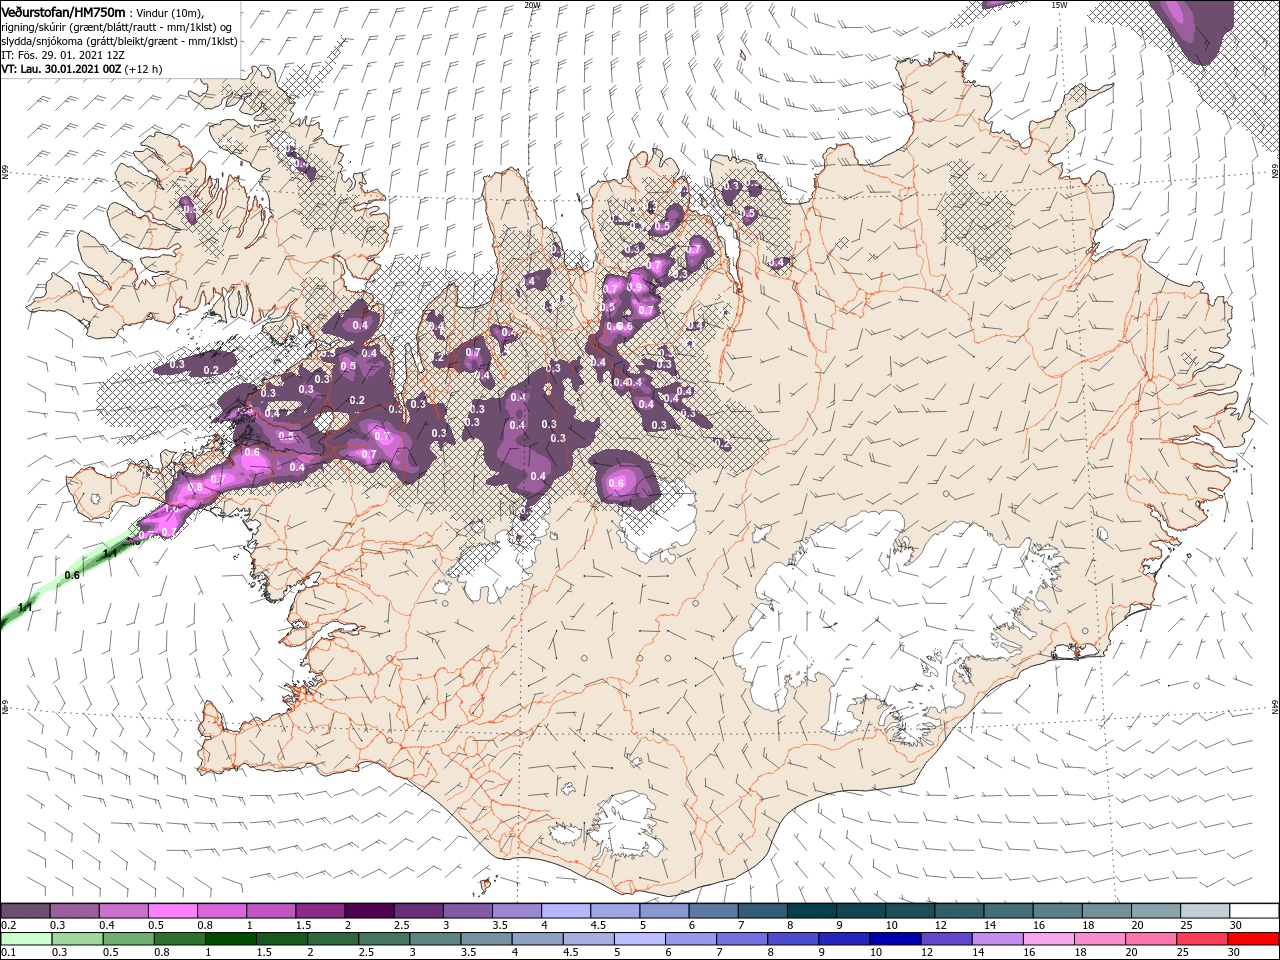Click the 'Veðurstofan/HM750m' title text
The height and width of the screenshot is (960, 1280).
point(63,11)
